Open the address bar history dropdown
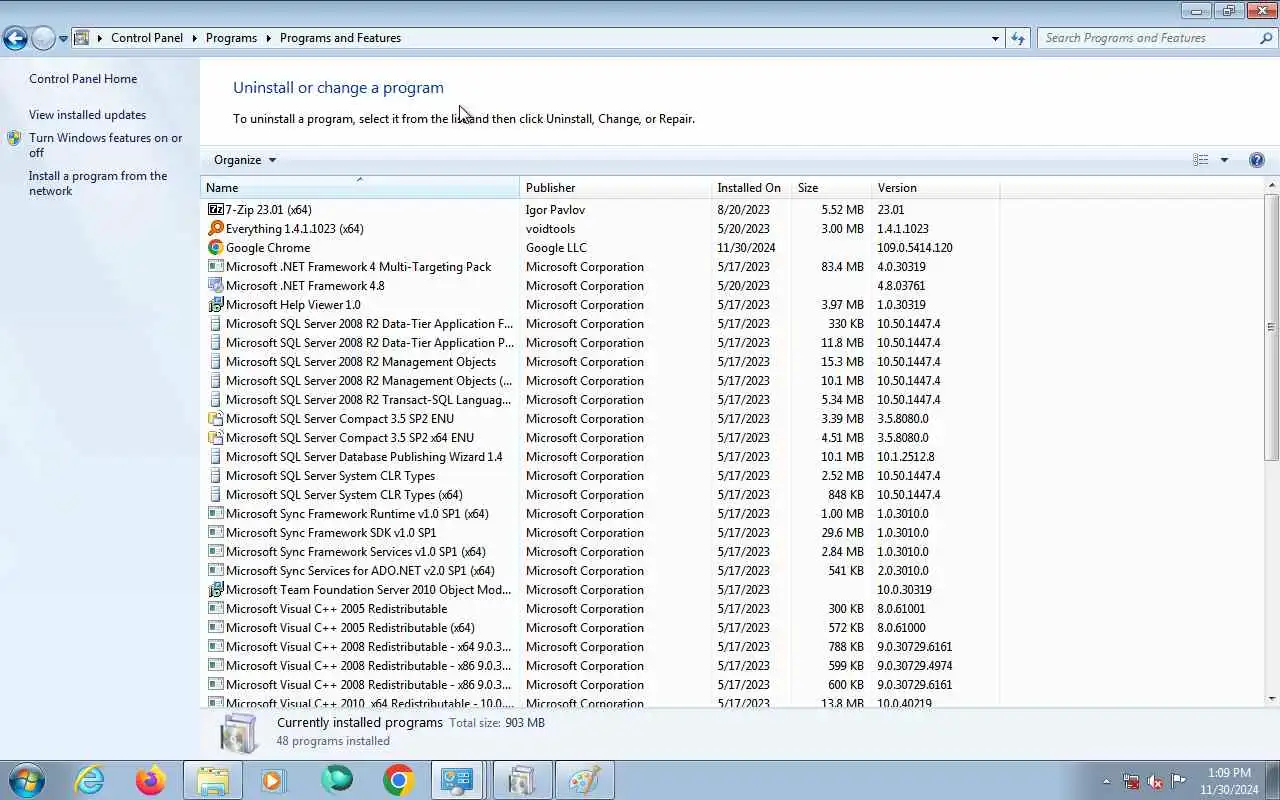 tap(995, 38)
